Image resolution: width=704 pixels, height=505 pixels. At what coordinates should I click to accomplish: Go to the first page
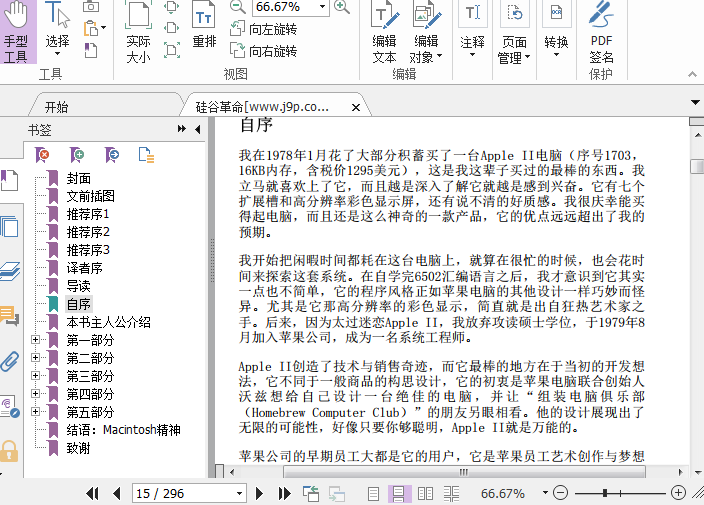[92, 494]
